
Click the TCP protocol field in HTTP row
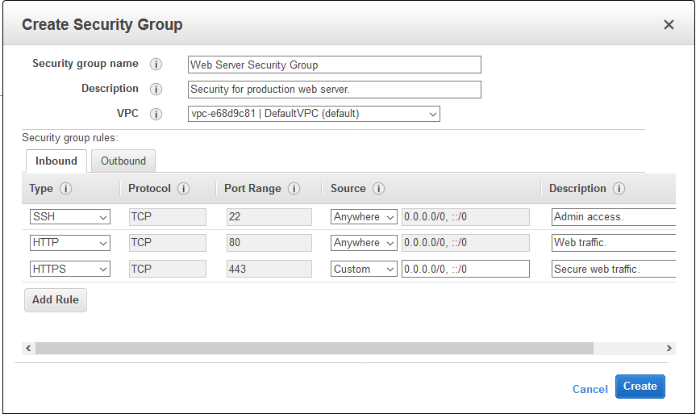168,243
